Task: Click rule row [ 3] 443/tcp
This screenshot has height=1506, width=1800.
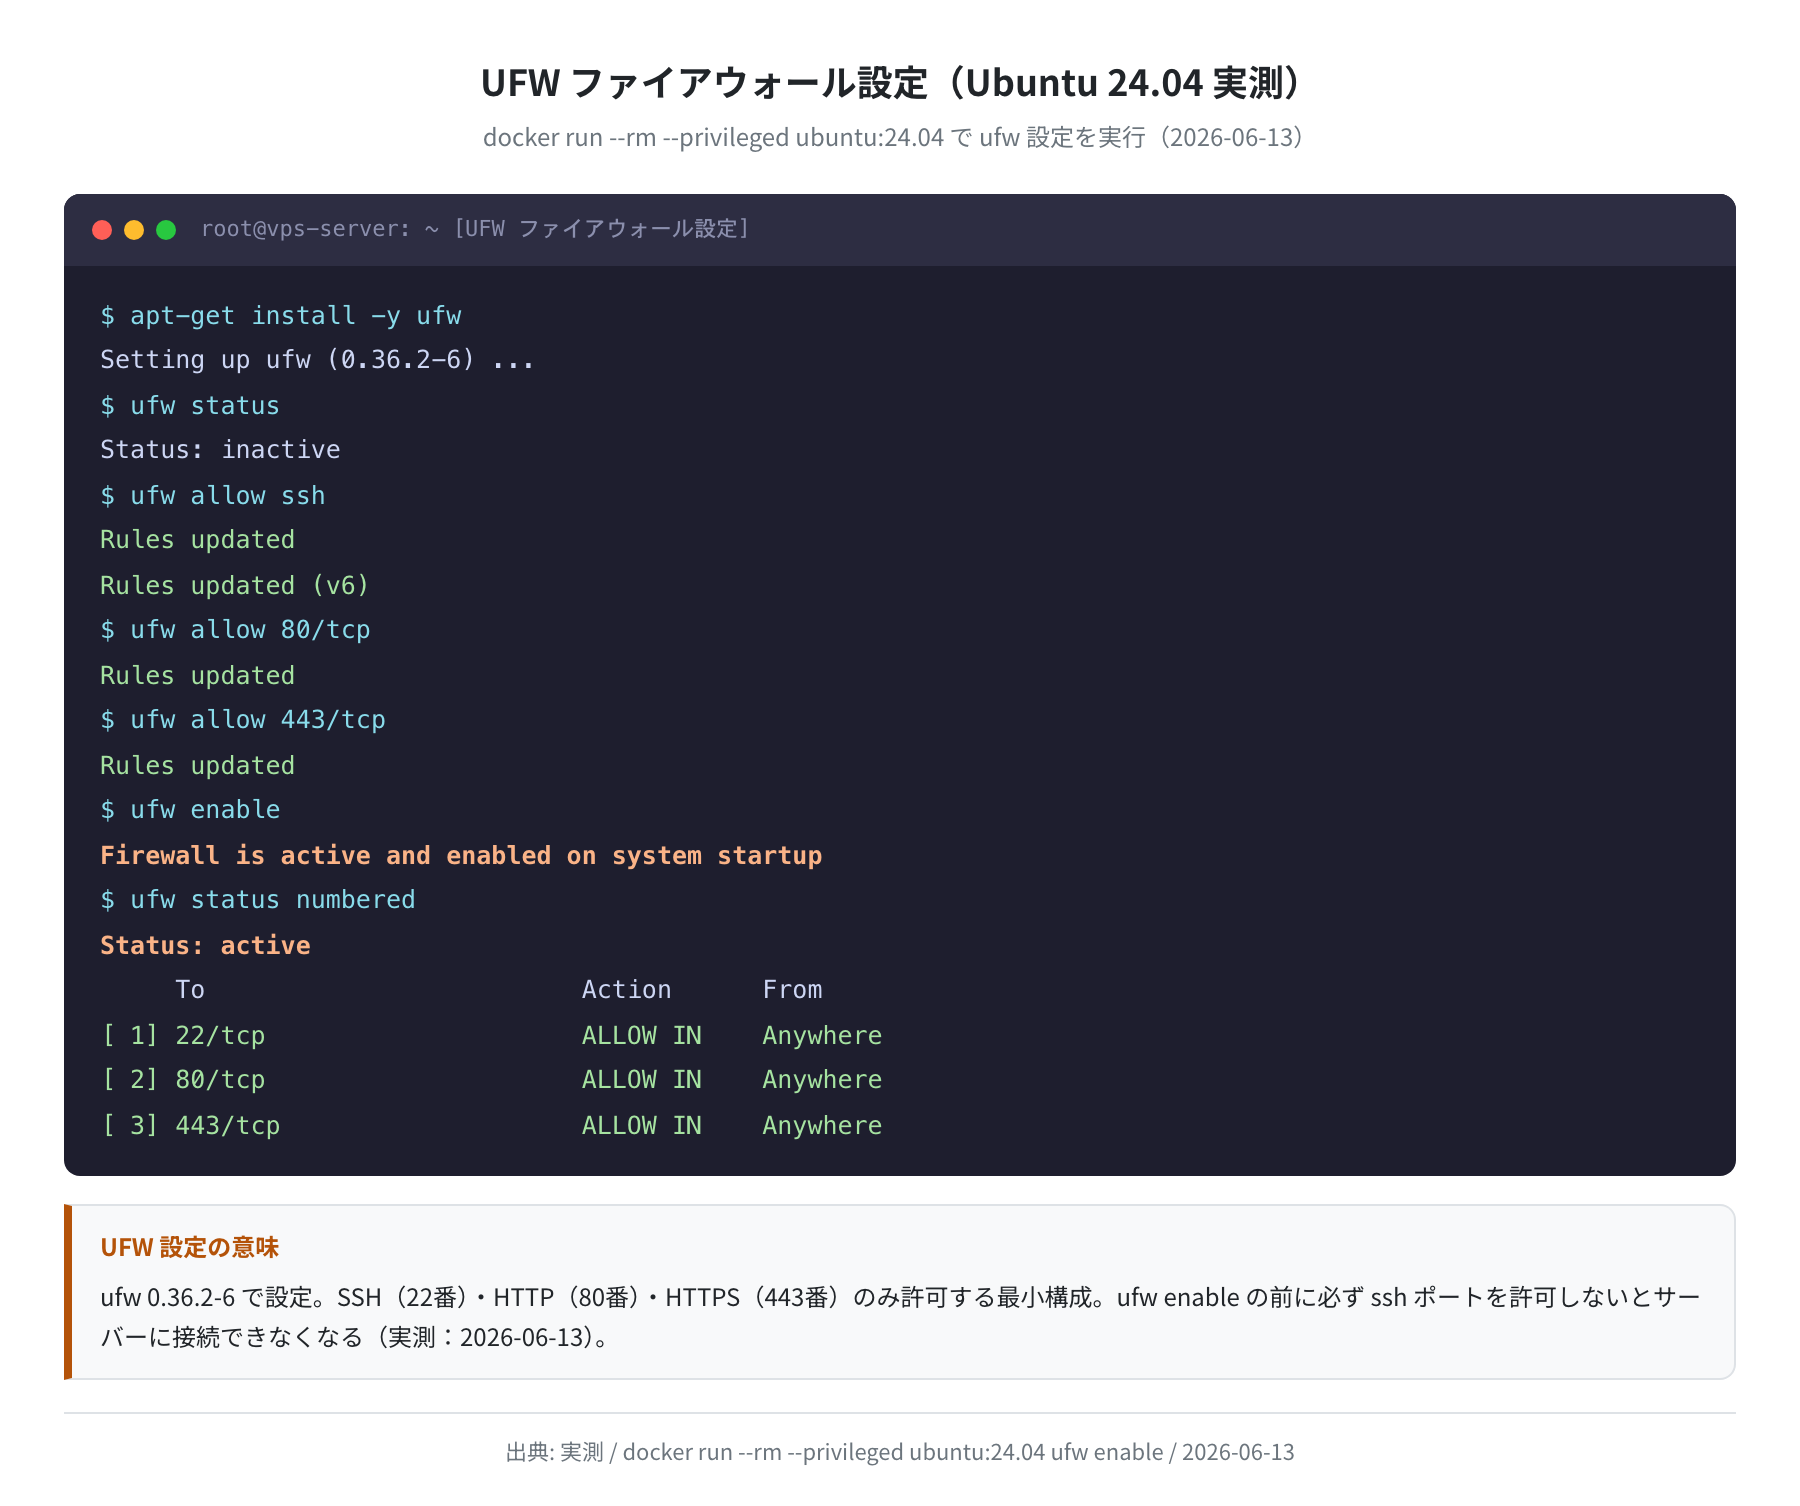Action: point(491,1126)
